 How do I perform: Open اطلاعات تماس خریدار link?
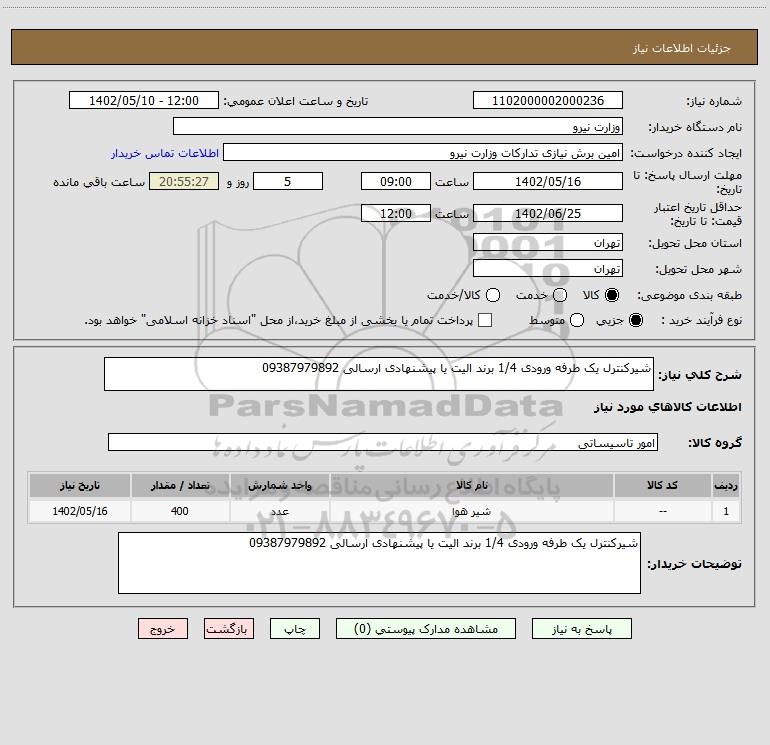pyautogui.click(x=165, y=153)
